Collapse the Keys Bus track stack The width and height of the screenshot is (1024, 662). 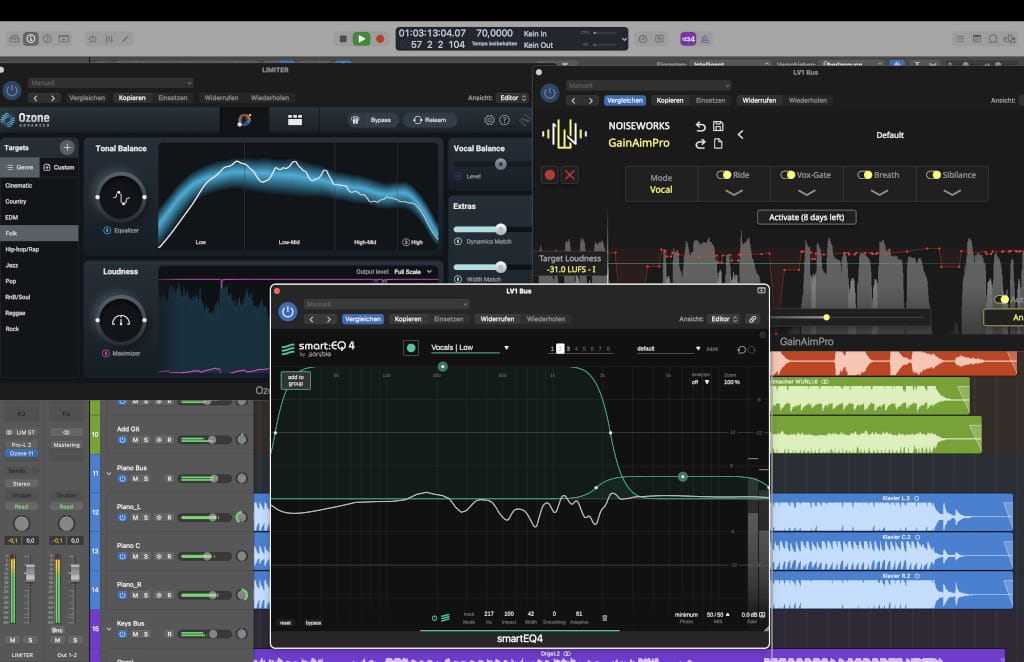point(108,629)
